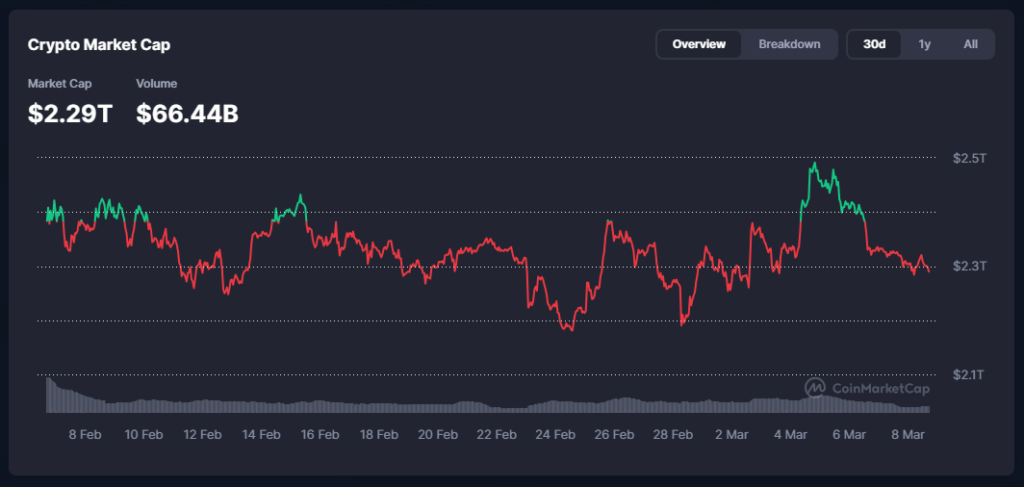
Task: Select the $66.44B volume value
Action: [x=187, y=114]
